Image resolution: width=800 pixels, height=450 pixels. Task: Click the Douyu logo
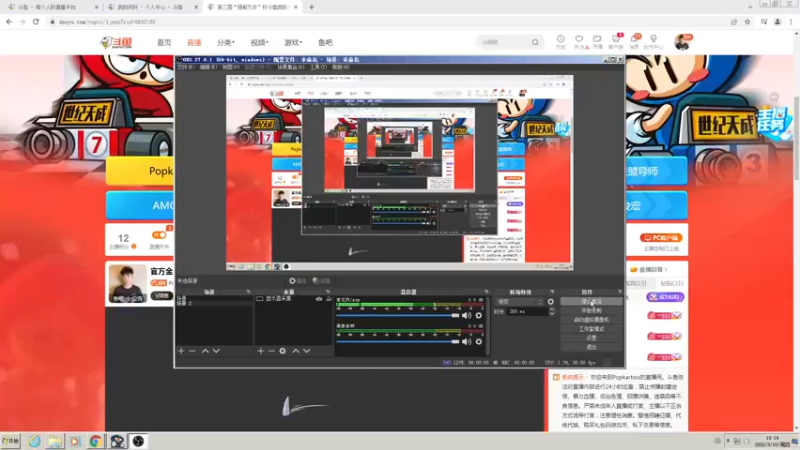[116, 42]
